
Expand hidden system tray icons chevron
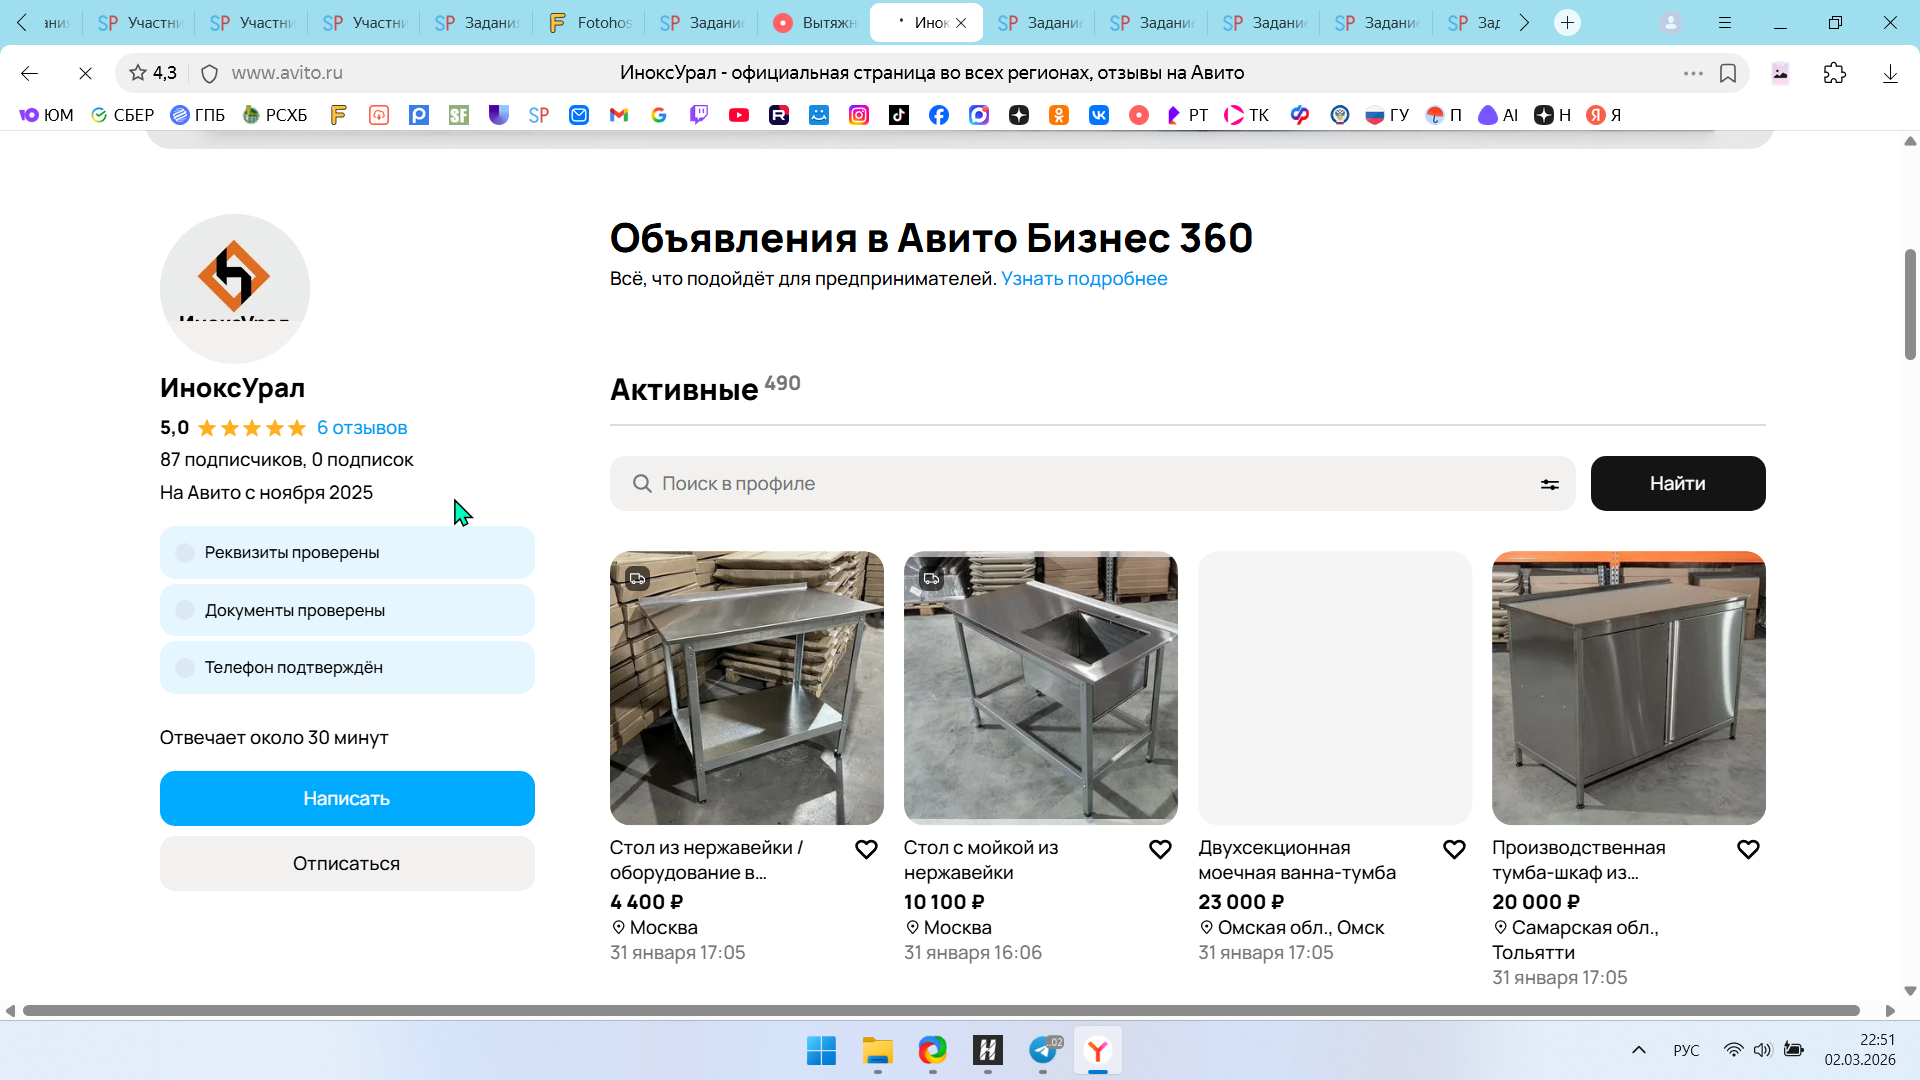point(1638,1050)
